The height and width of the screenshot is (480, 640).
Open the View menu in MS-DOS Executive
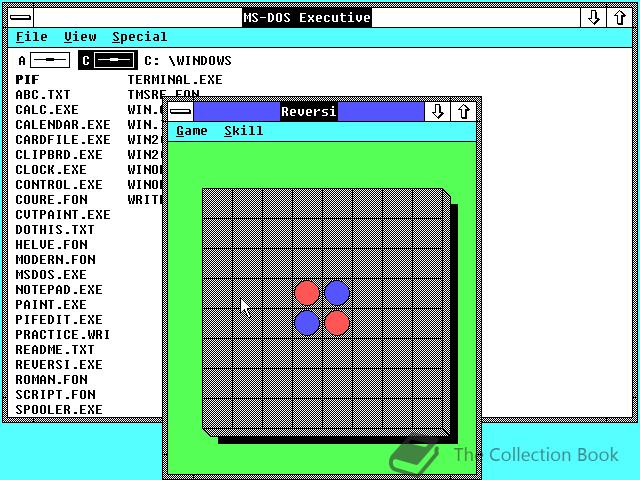pyautogui.click(x=80, y=37)
